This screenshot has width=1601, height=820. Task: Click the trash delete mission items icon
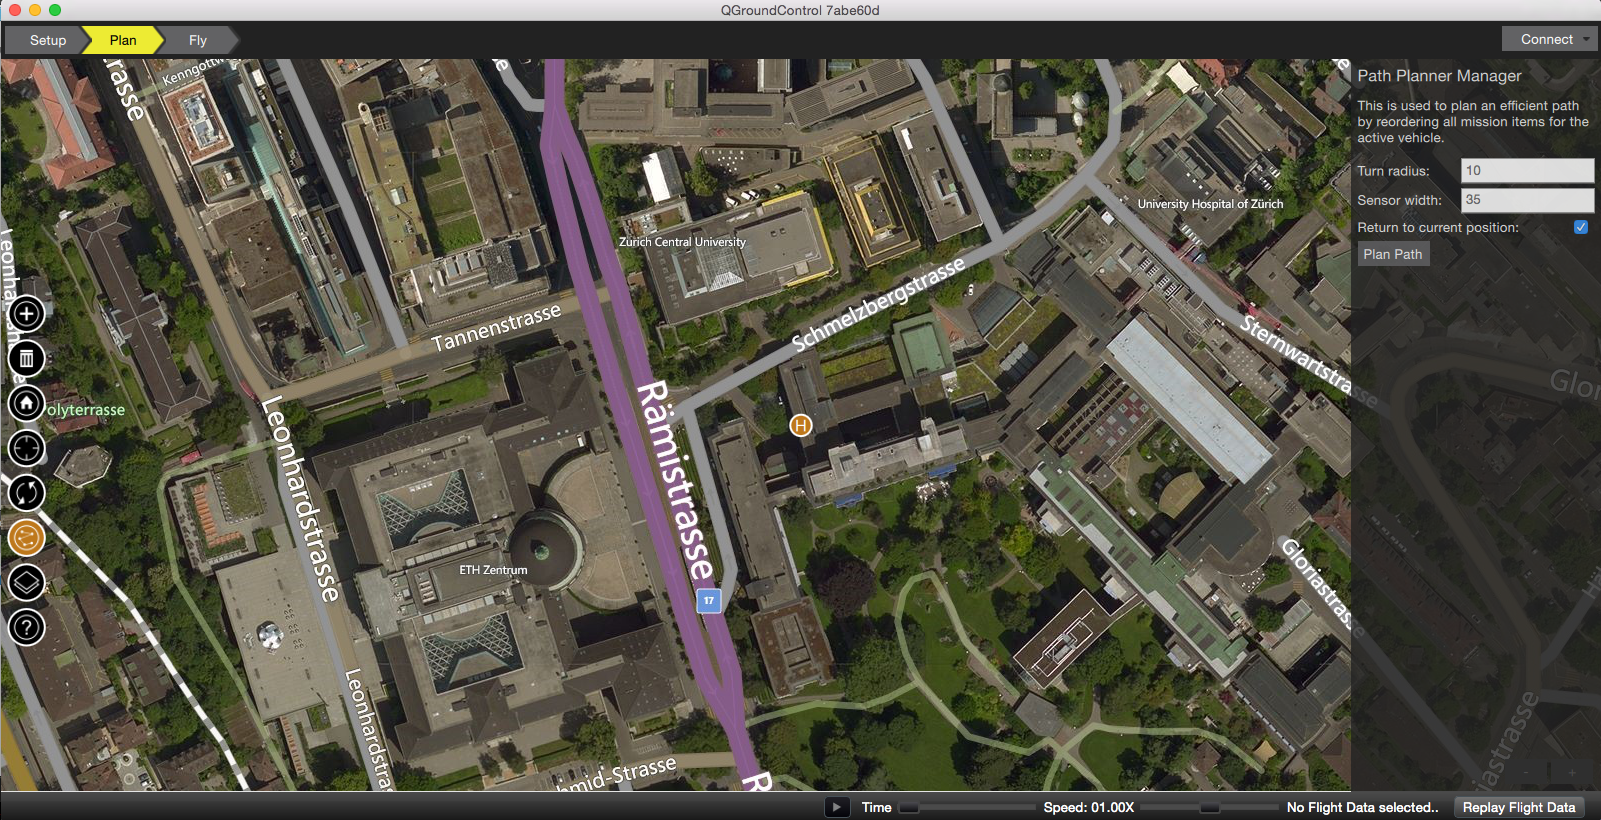click(x=27, y=358)
